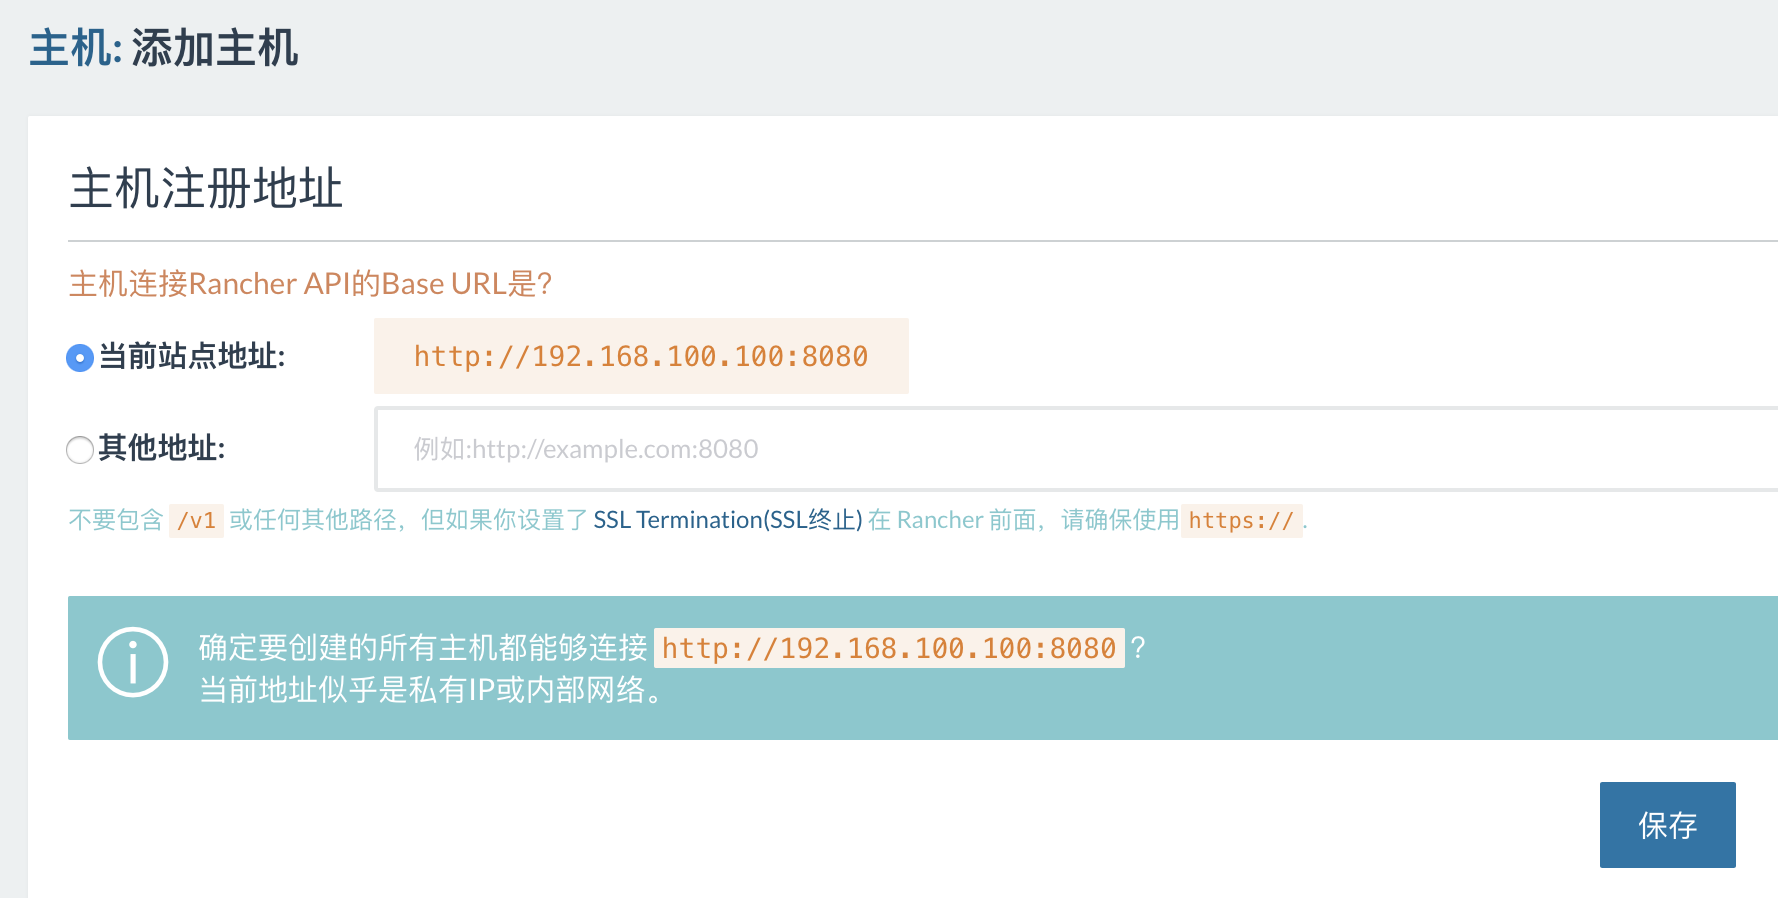Click the URL highlighted inside the blue banner

(x=889, y=648)
